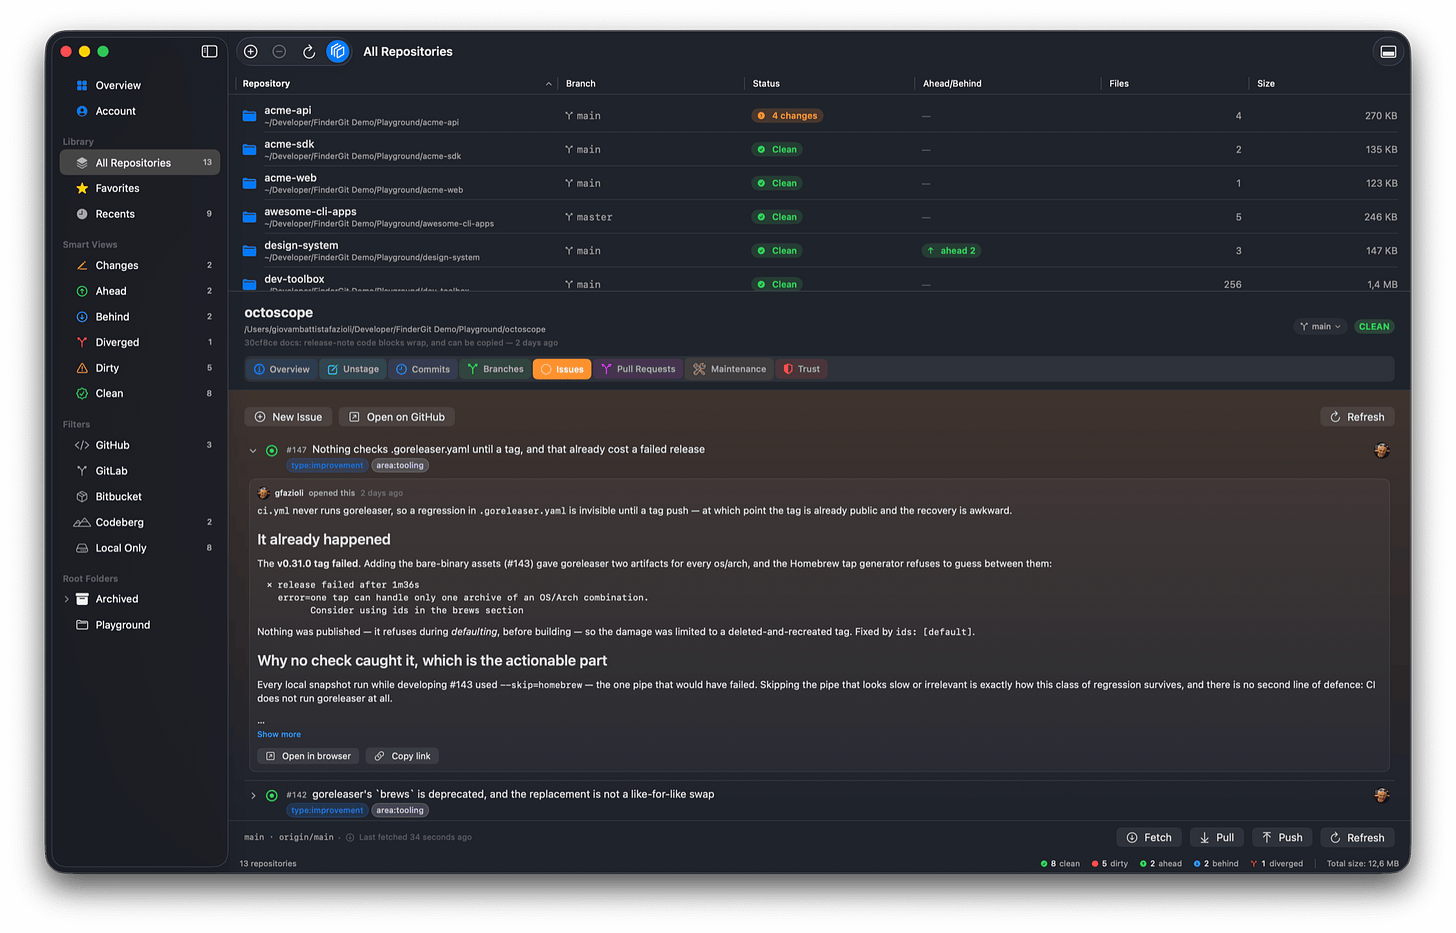Viewport: 1456px width, 933px height.
Task: Click the bottom bar Refresh button
Action: click(x=1357, y=838)
